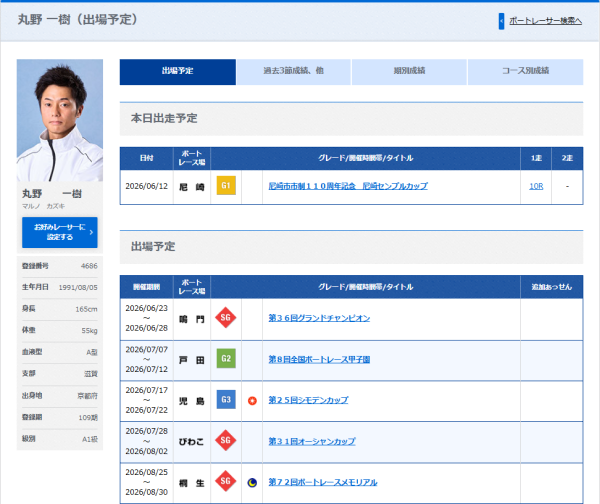Click the 2026/06/23～2026/06/28 date cell
Viewport: 600px width, 504px height.
point(147,318)
